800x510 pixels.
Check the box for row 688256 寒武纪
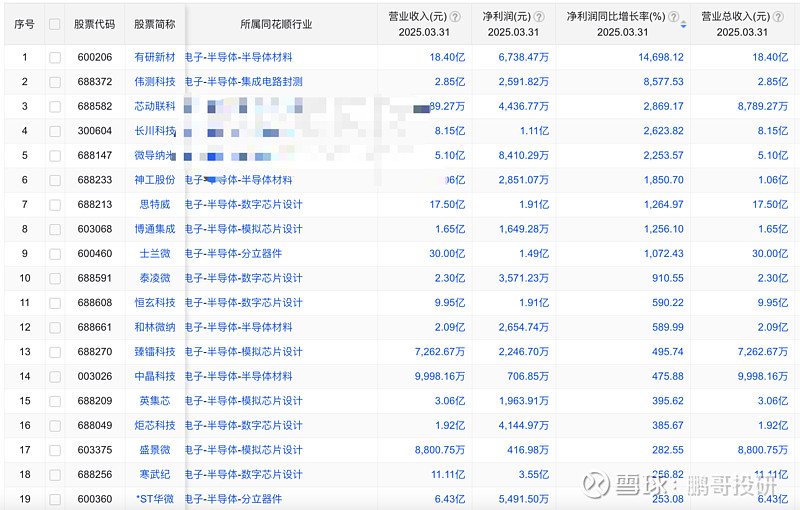55,474
